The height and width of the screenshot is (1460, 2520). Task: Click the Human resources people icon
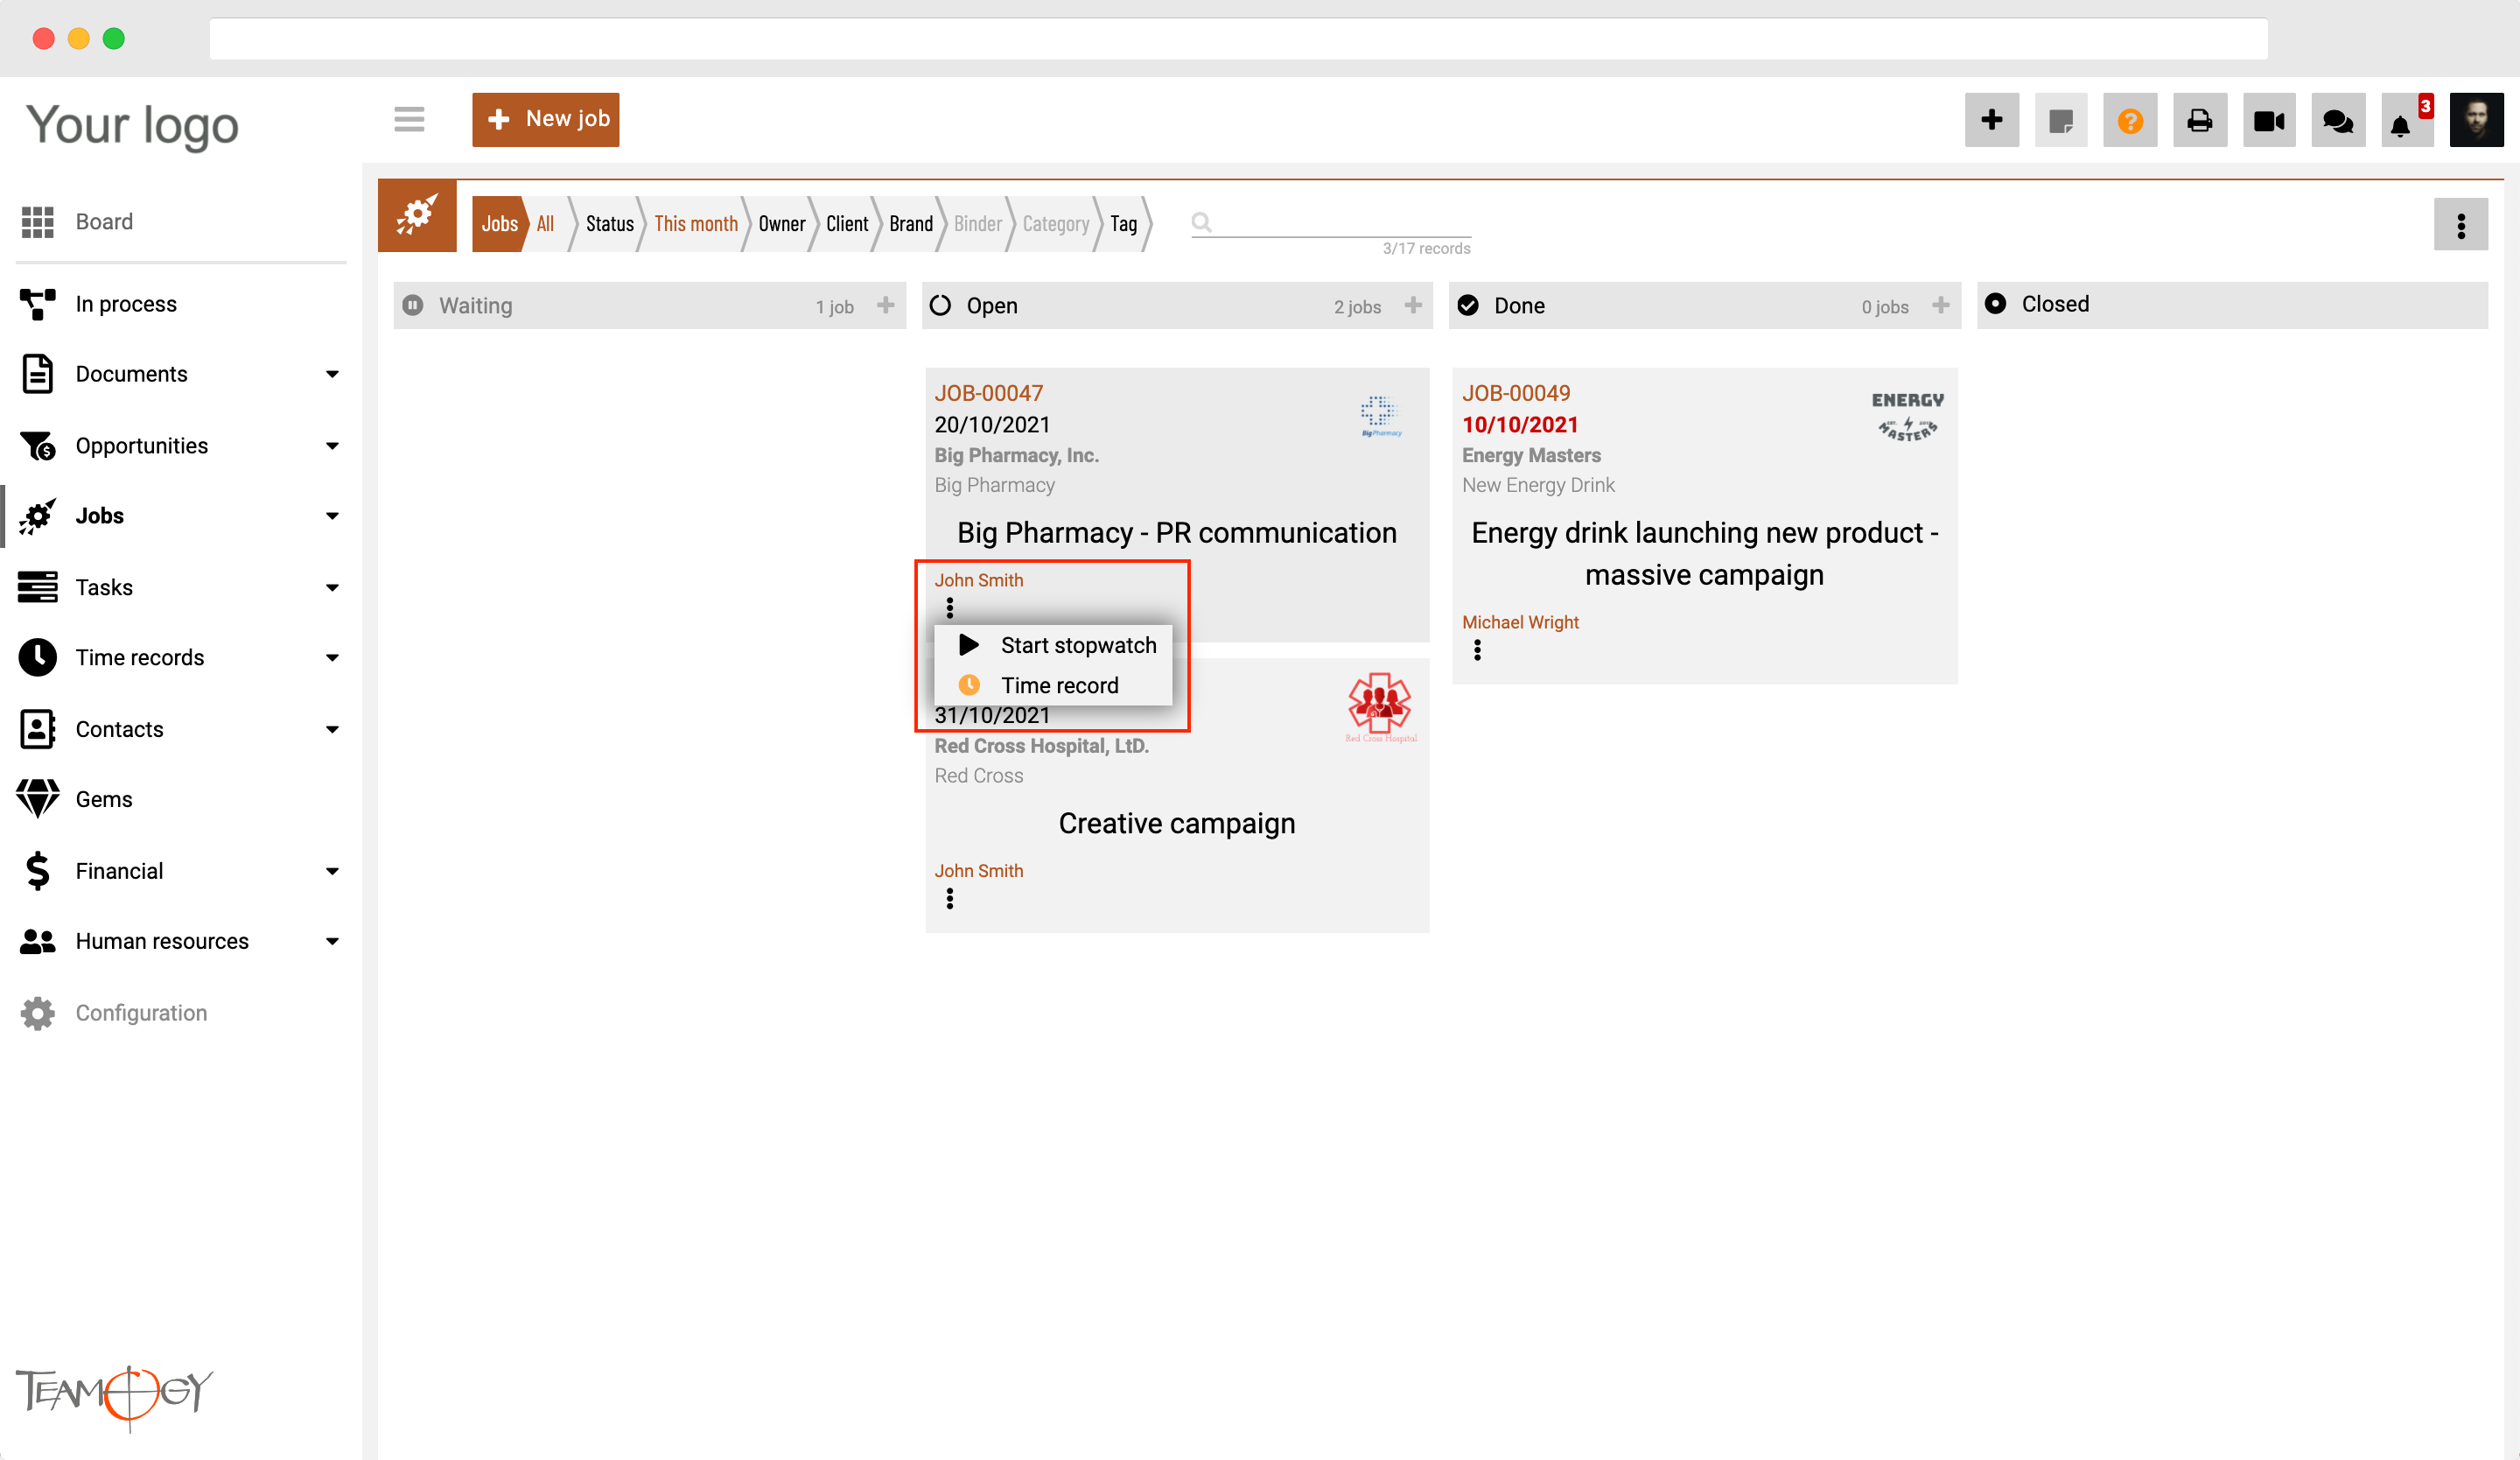pyautogui.click(x=38, y=941)
